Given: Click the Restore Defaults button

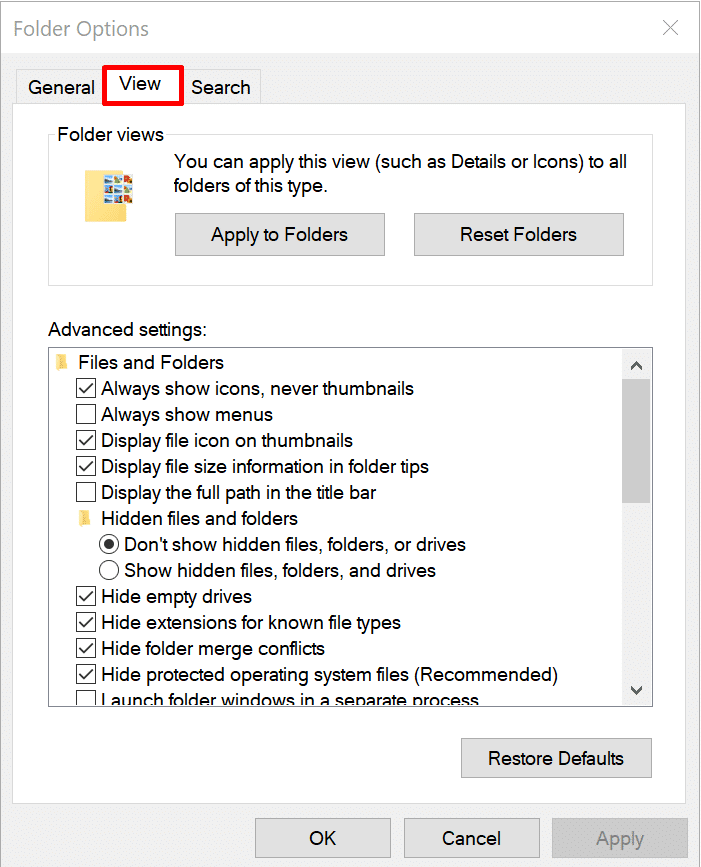Looking at the screenshot, I should click(x=556, y=758).
